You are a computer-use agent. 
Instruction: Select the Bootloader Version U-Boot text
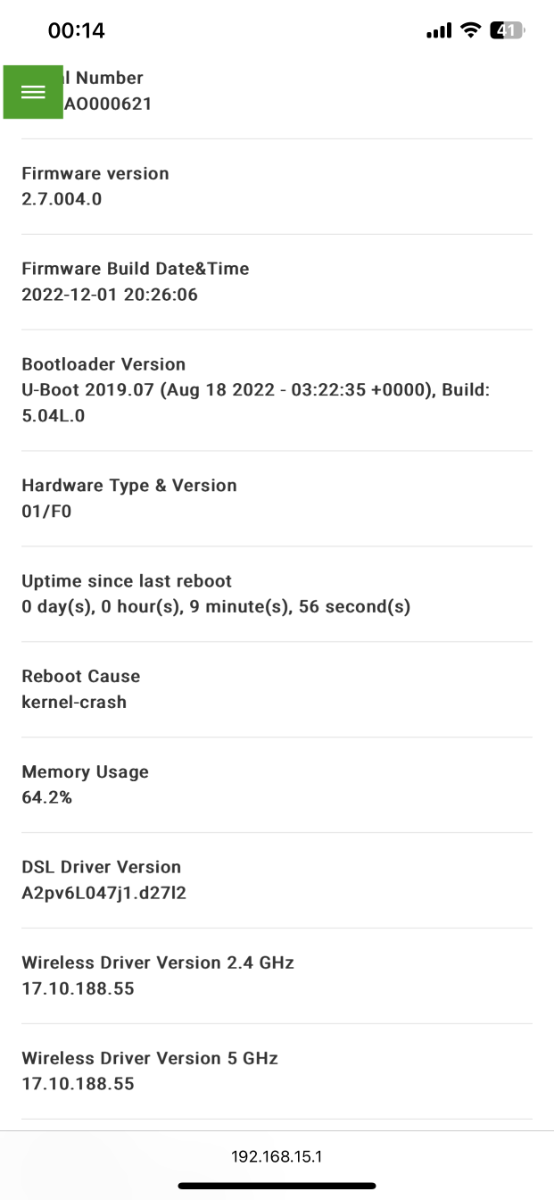point(256,402)
